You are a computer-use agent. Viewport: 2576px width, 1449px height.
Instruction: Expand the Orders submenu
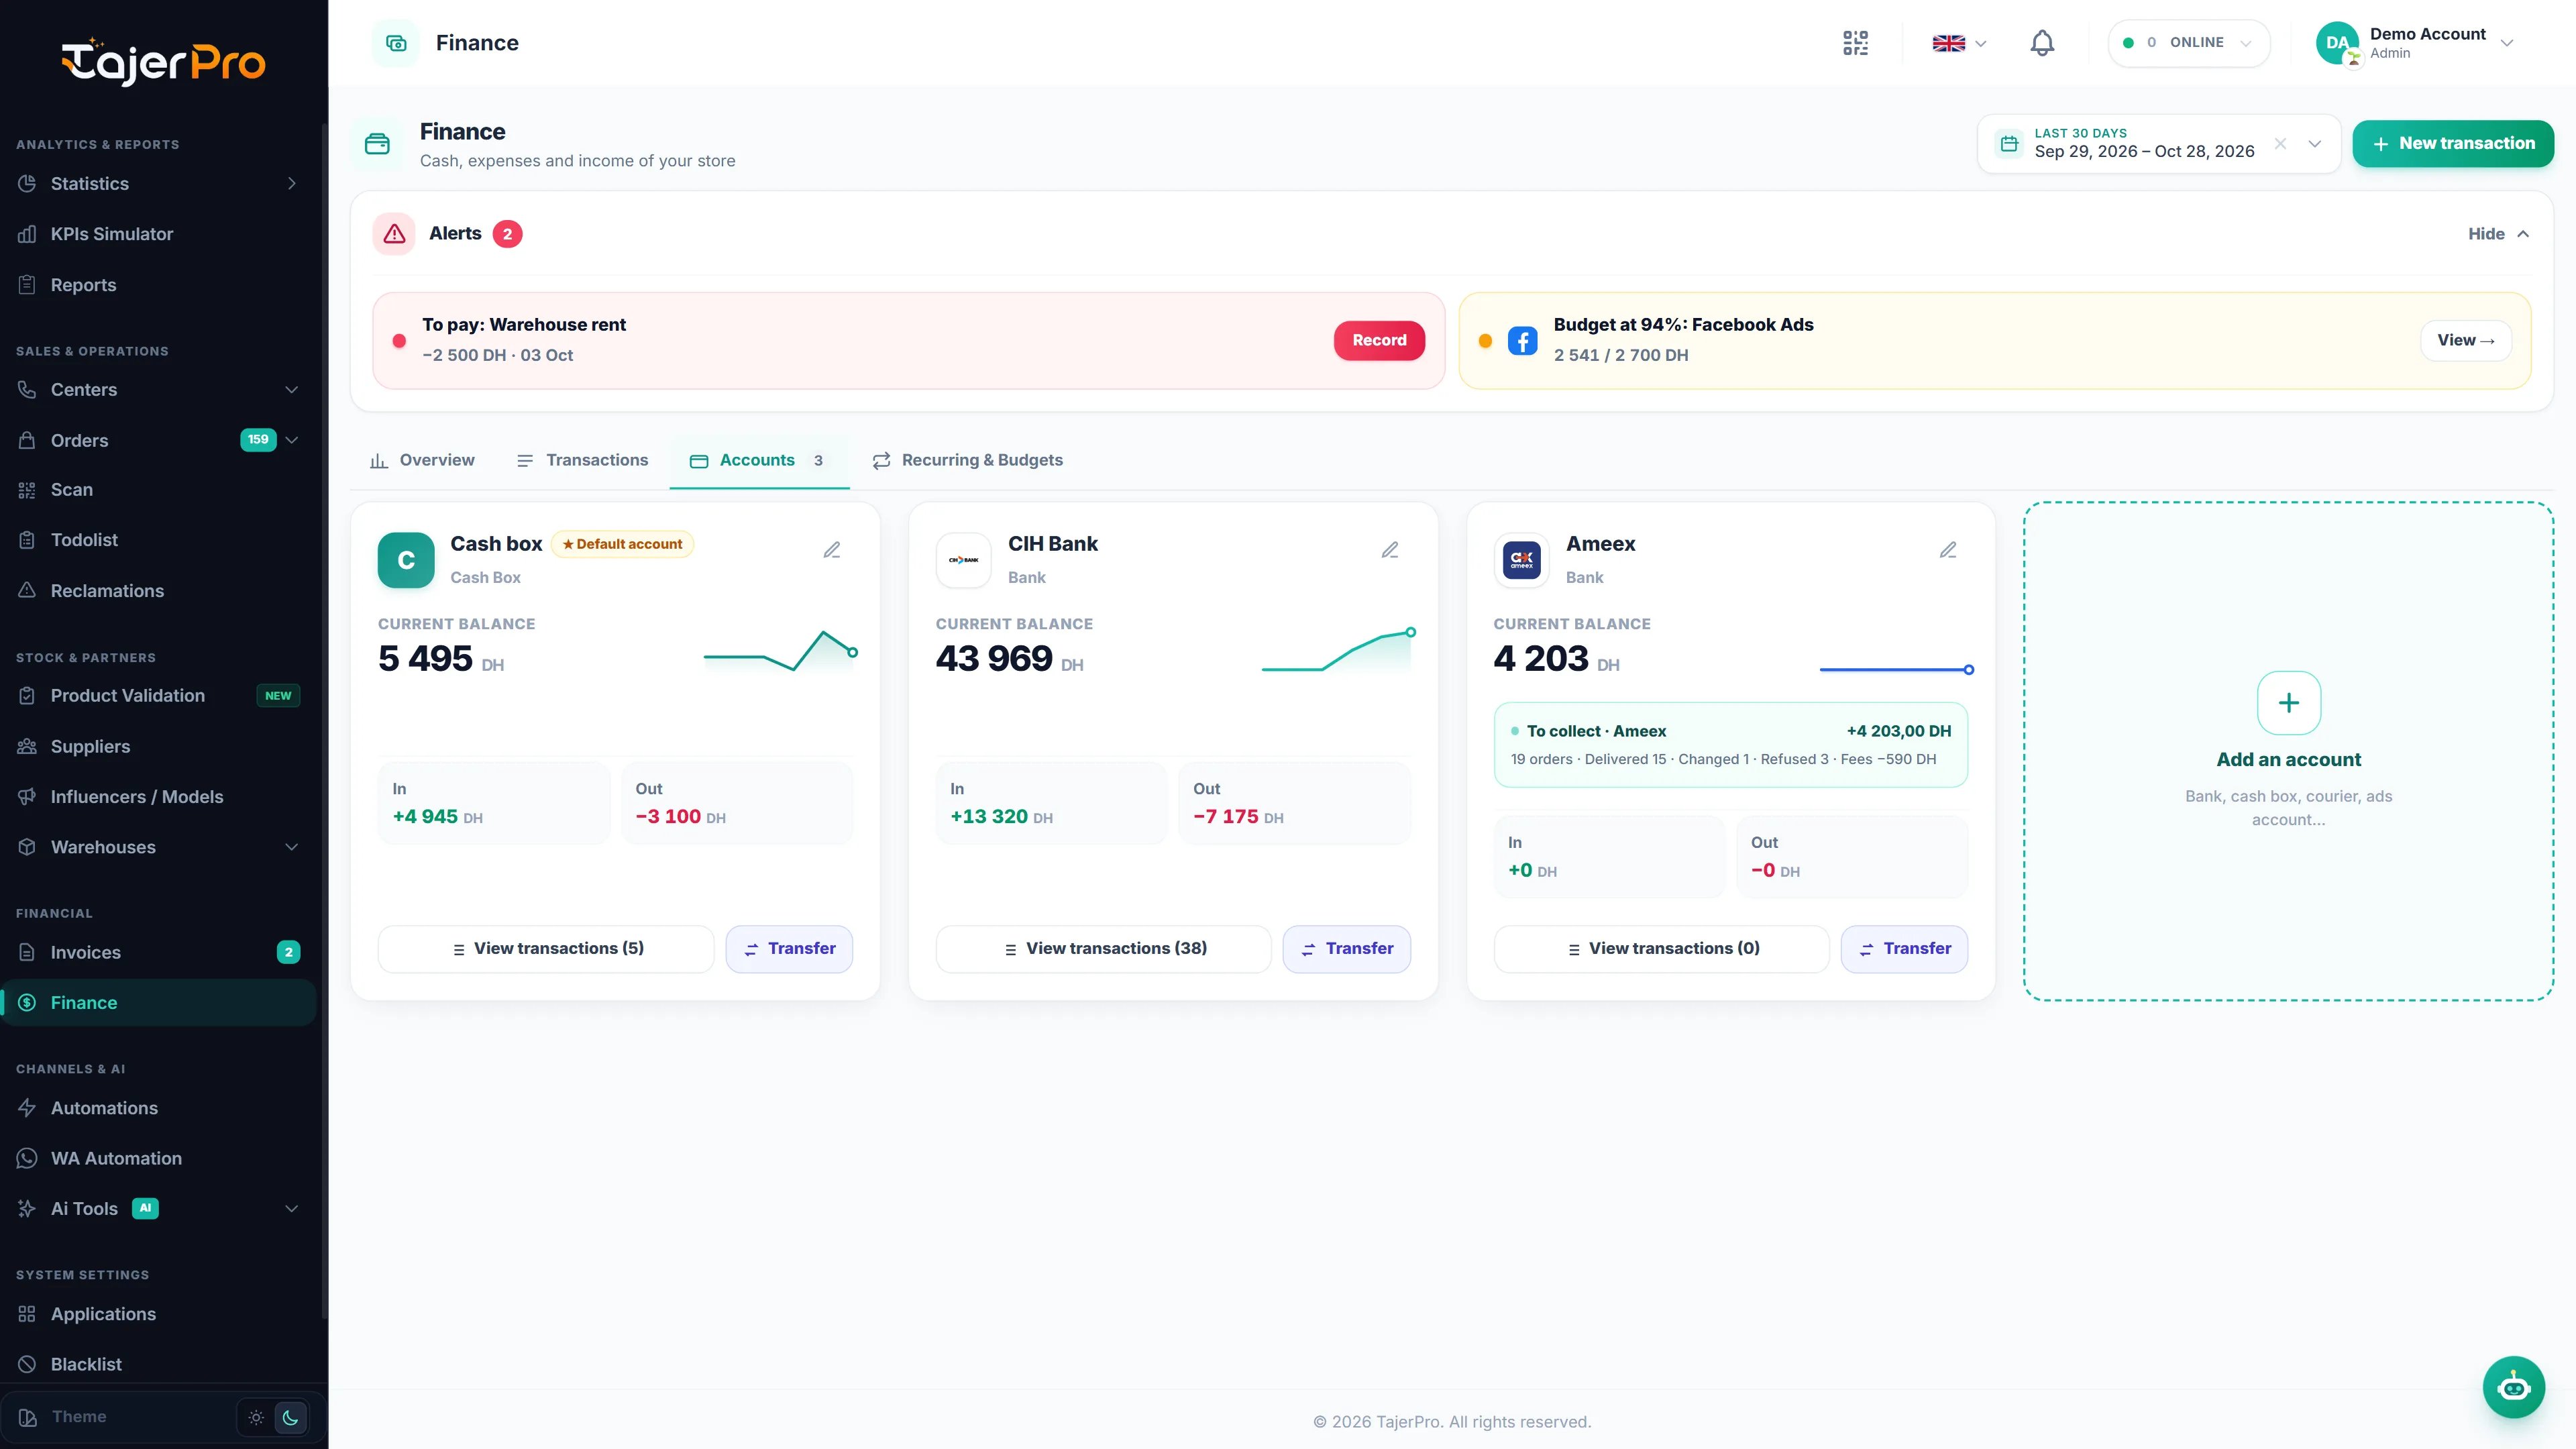coord(291,440)
